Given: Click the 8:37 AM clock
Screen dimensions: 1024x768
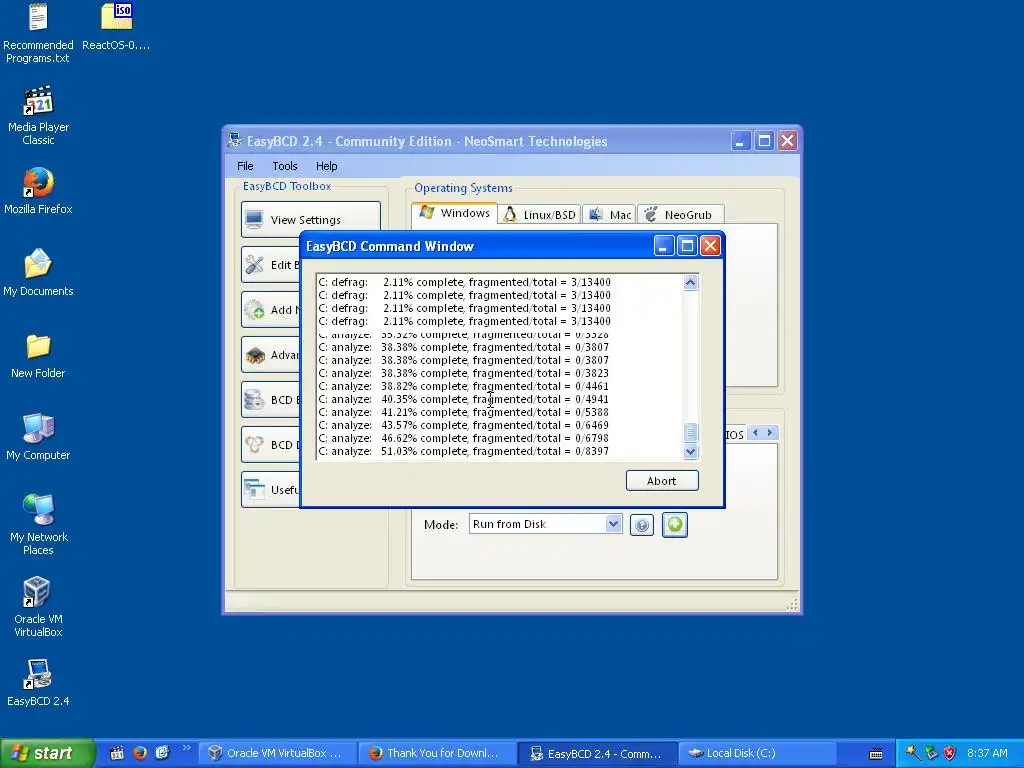Looking at the screenshot, I should coord(987,753).
